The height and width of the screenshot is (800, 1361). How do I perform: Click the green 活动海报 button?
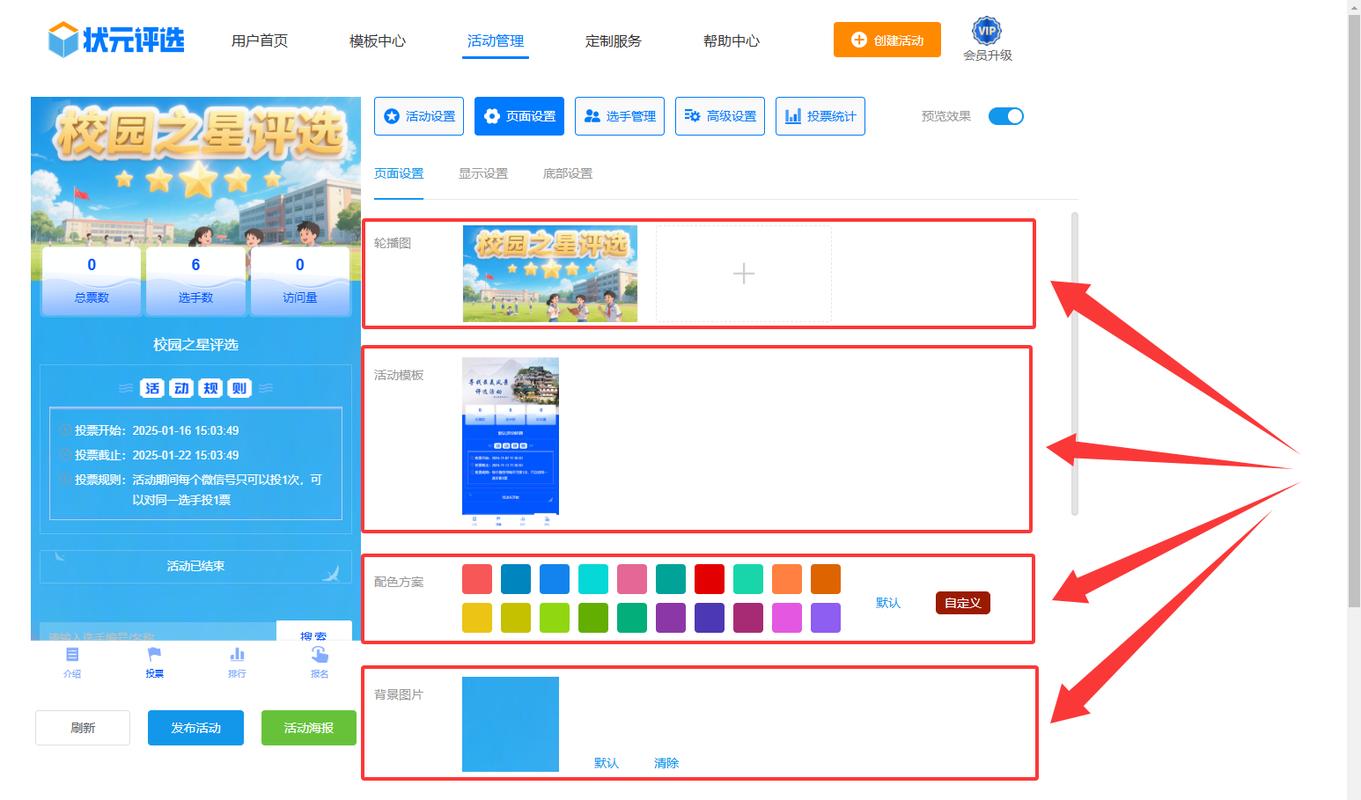(308, 728)
